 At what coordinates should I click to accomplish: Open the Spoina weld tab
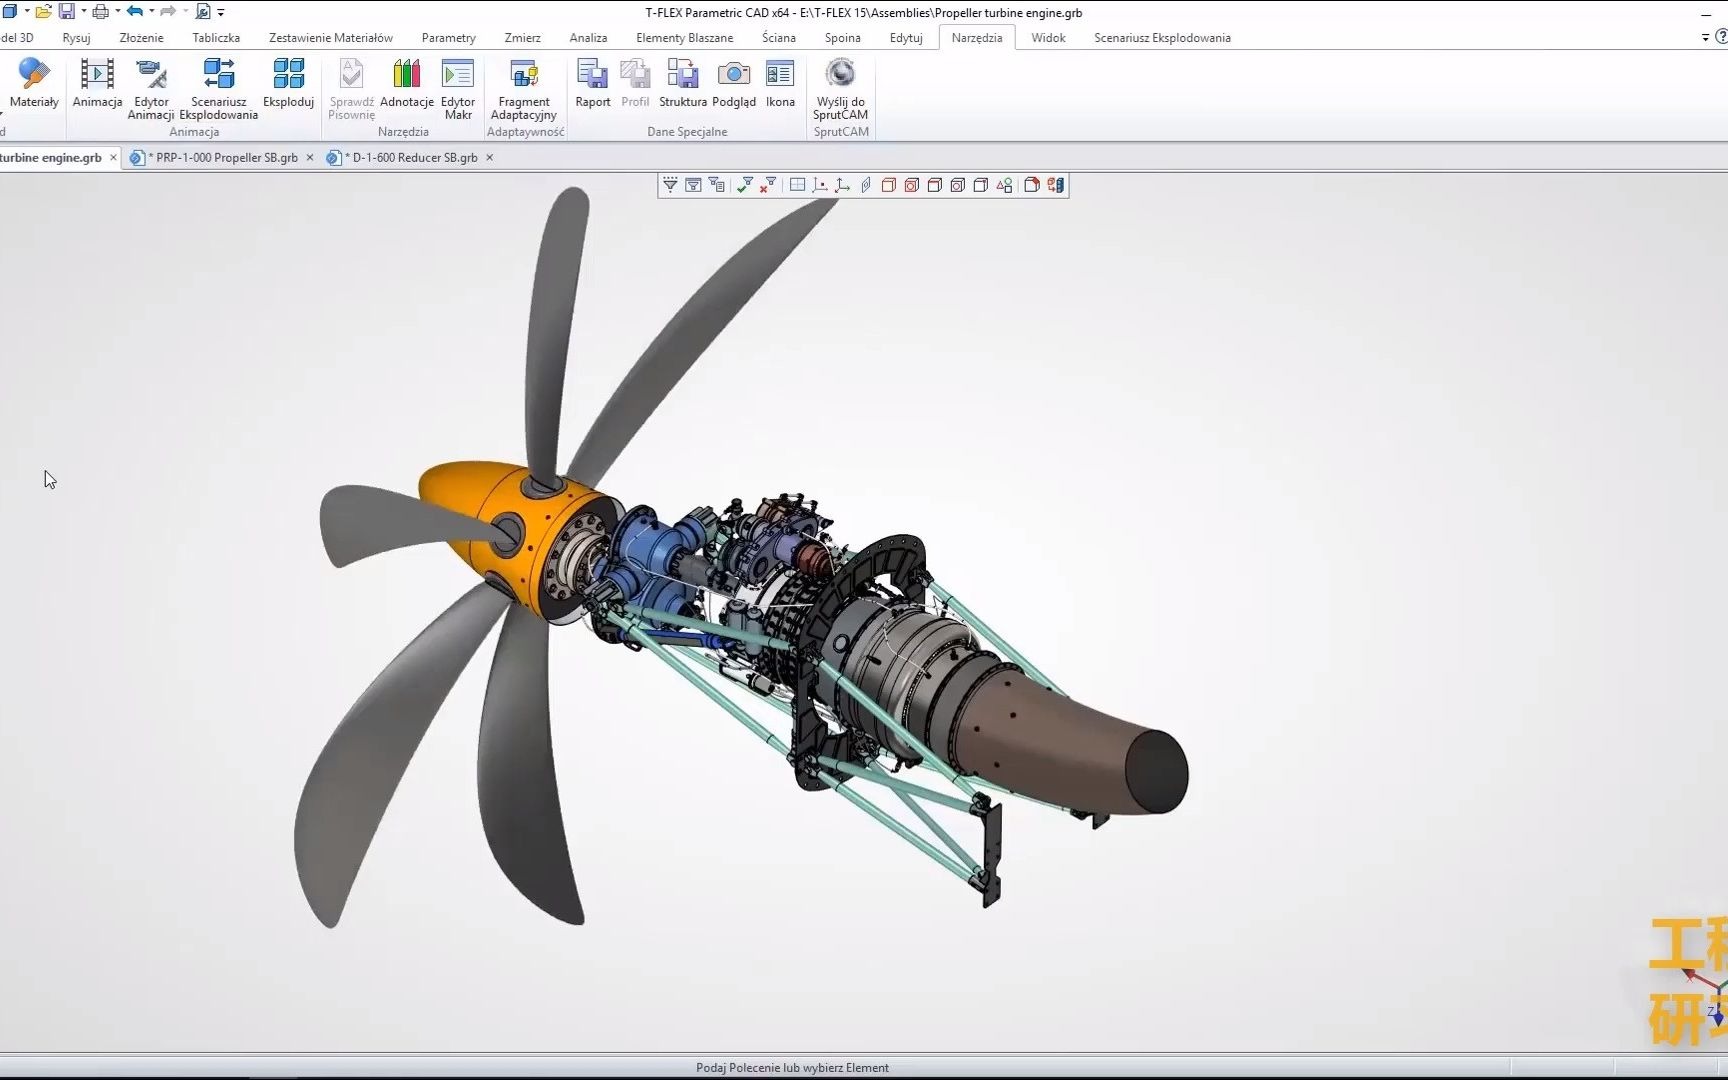(842, 38)
